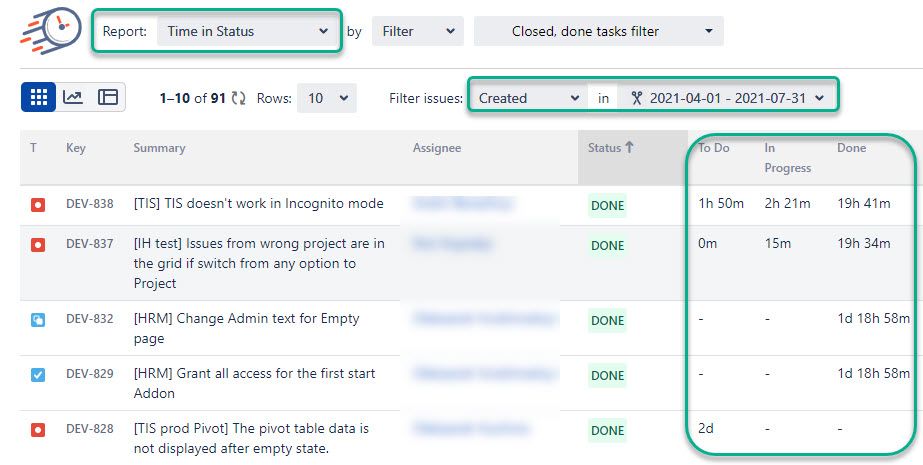Image resolution: width=923 pixels, height=465 pixels.
Task: Open Closed, done tasks filter dropdown
Action: click(x=599, y=31)
